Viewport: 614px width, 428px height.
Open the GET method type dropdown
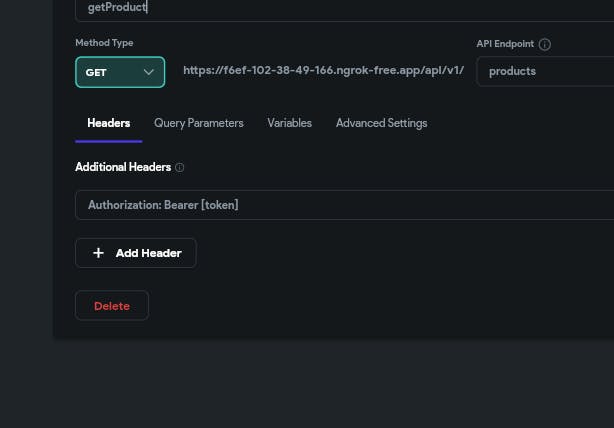(120, 72)
